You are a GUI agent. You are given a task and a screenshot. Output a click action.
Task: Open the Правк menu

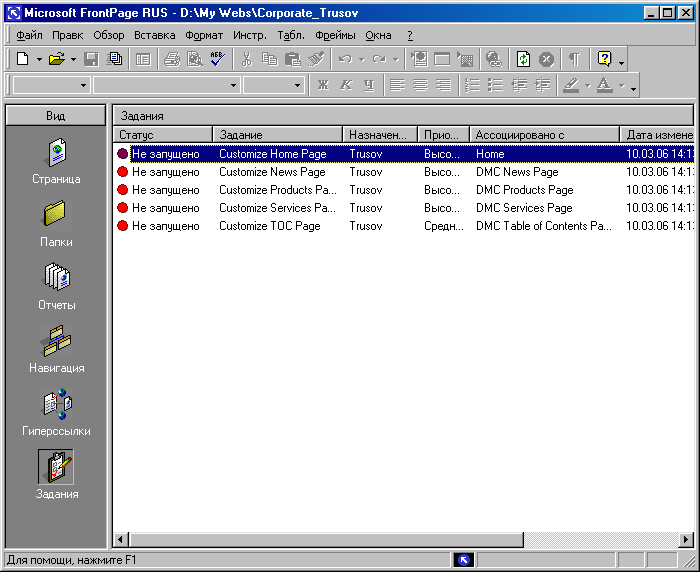tap(67, 35)
